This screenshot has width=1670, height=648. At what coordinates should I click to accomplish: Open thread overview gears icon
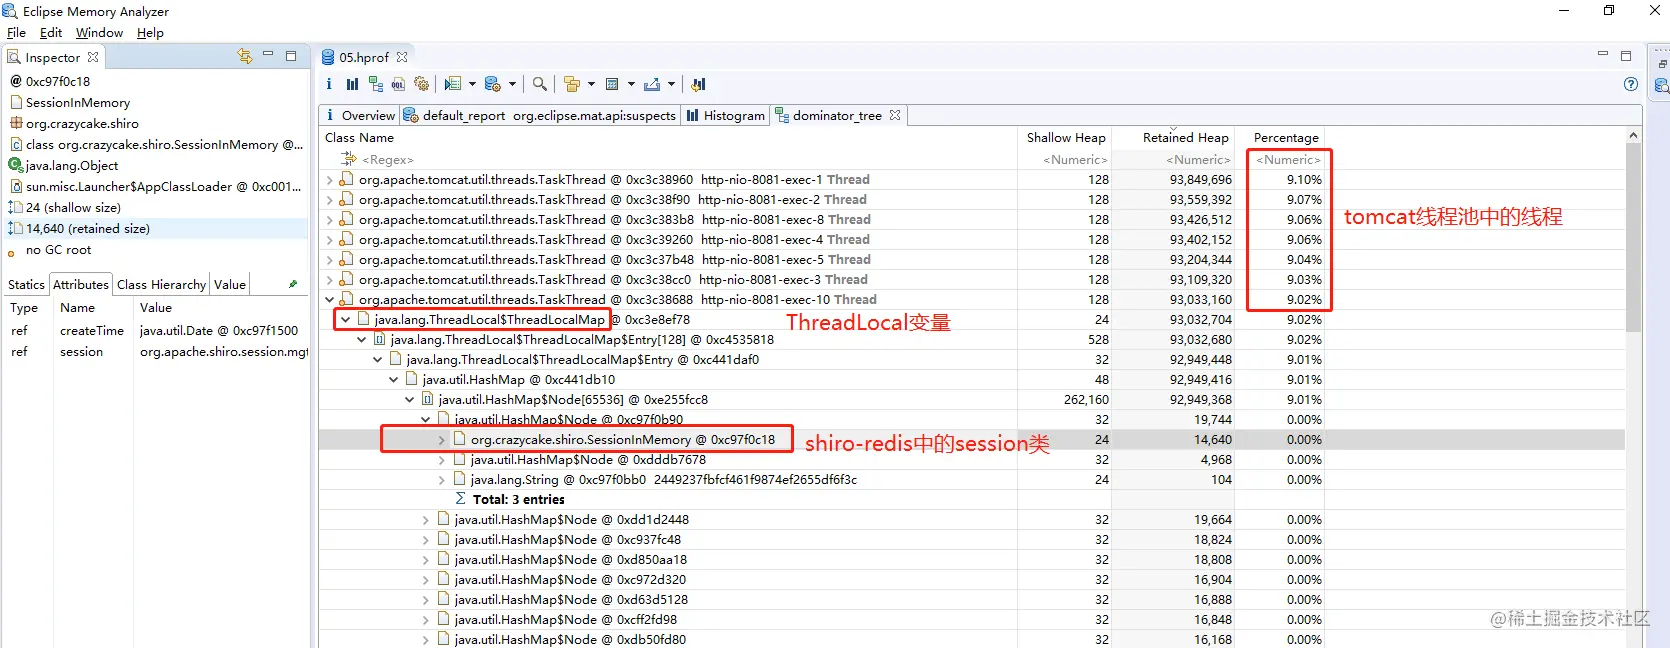coord(421,84)
